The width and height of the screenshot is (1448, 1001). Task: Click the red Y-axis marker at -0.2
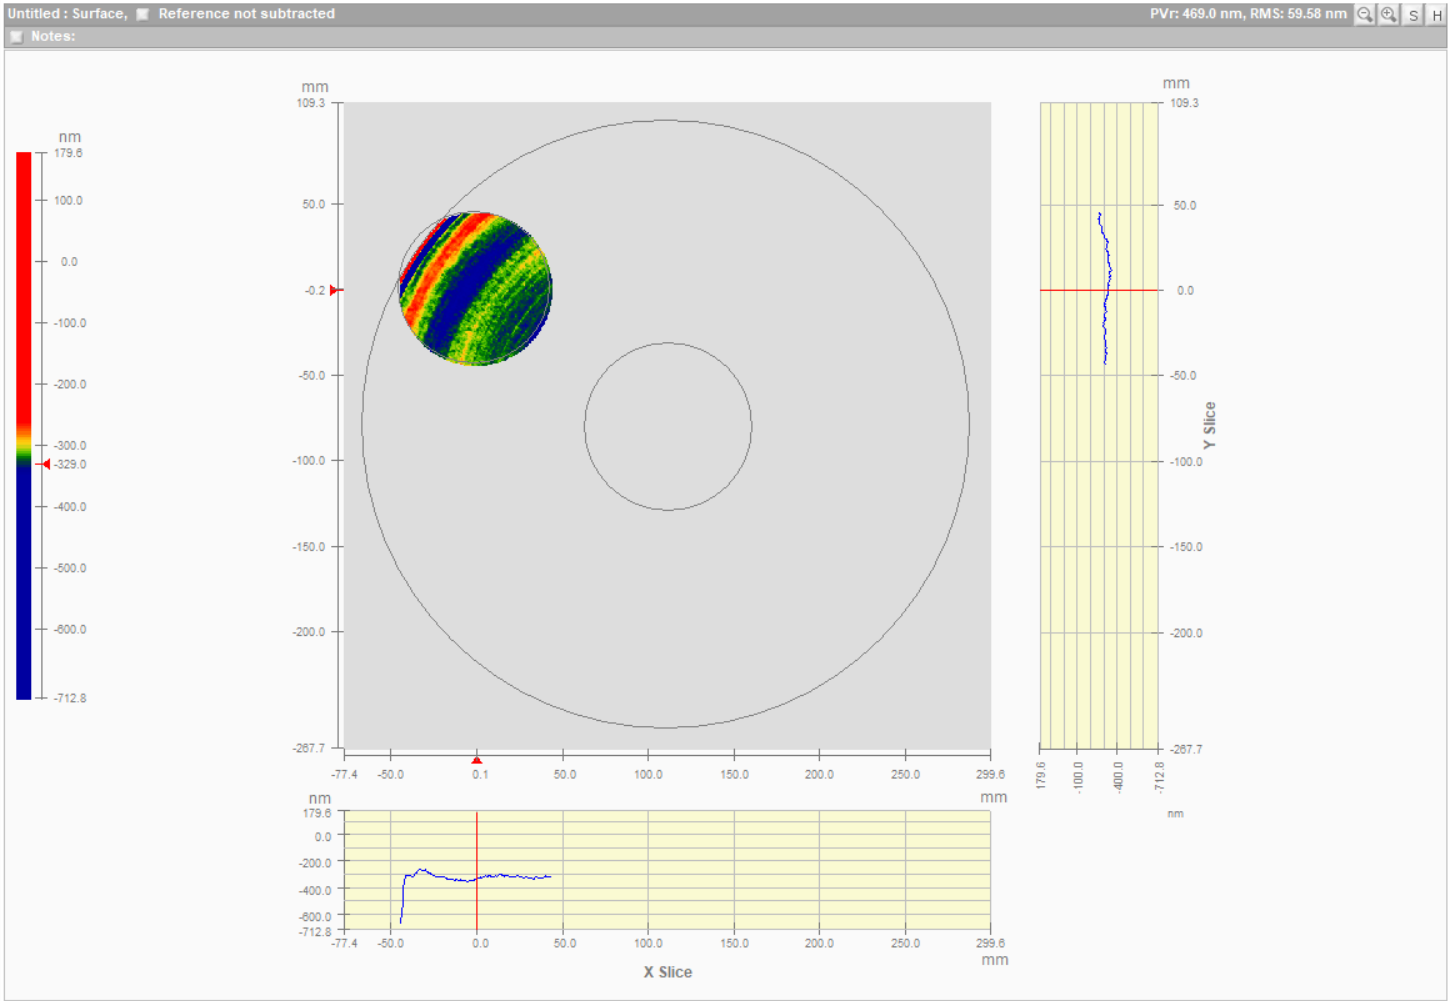(x=335, y=290)
